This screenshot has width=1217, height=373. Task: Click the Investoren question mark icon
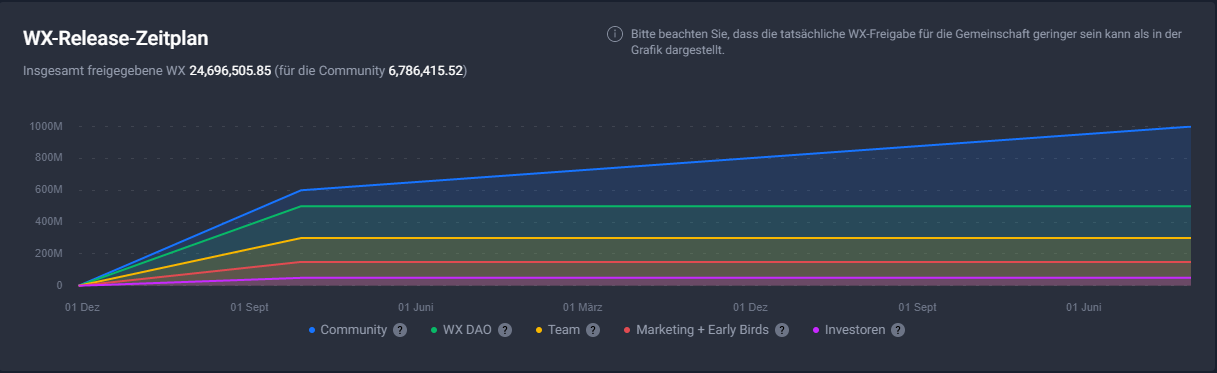pyautogui.click(x=898, y=330)
